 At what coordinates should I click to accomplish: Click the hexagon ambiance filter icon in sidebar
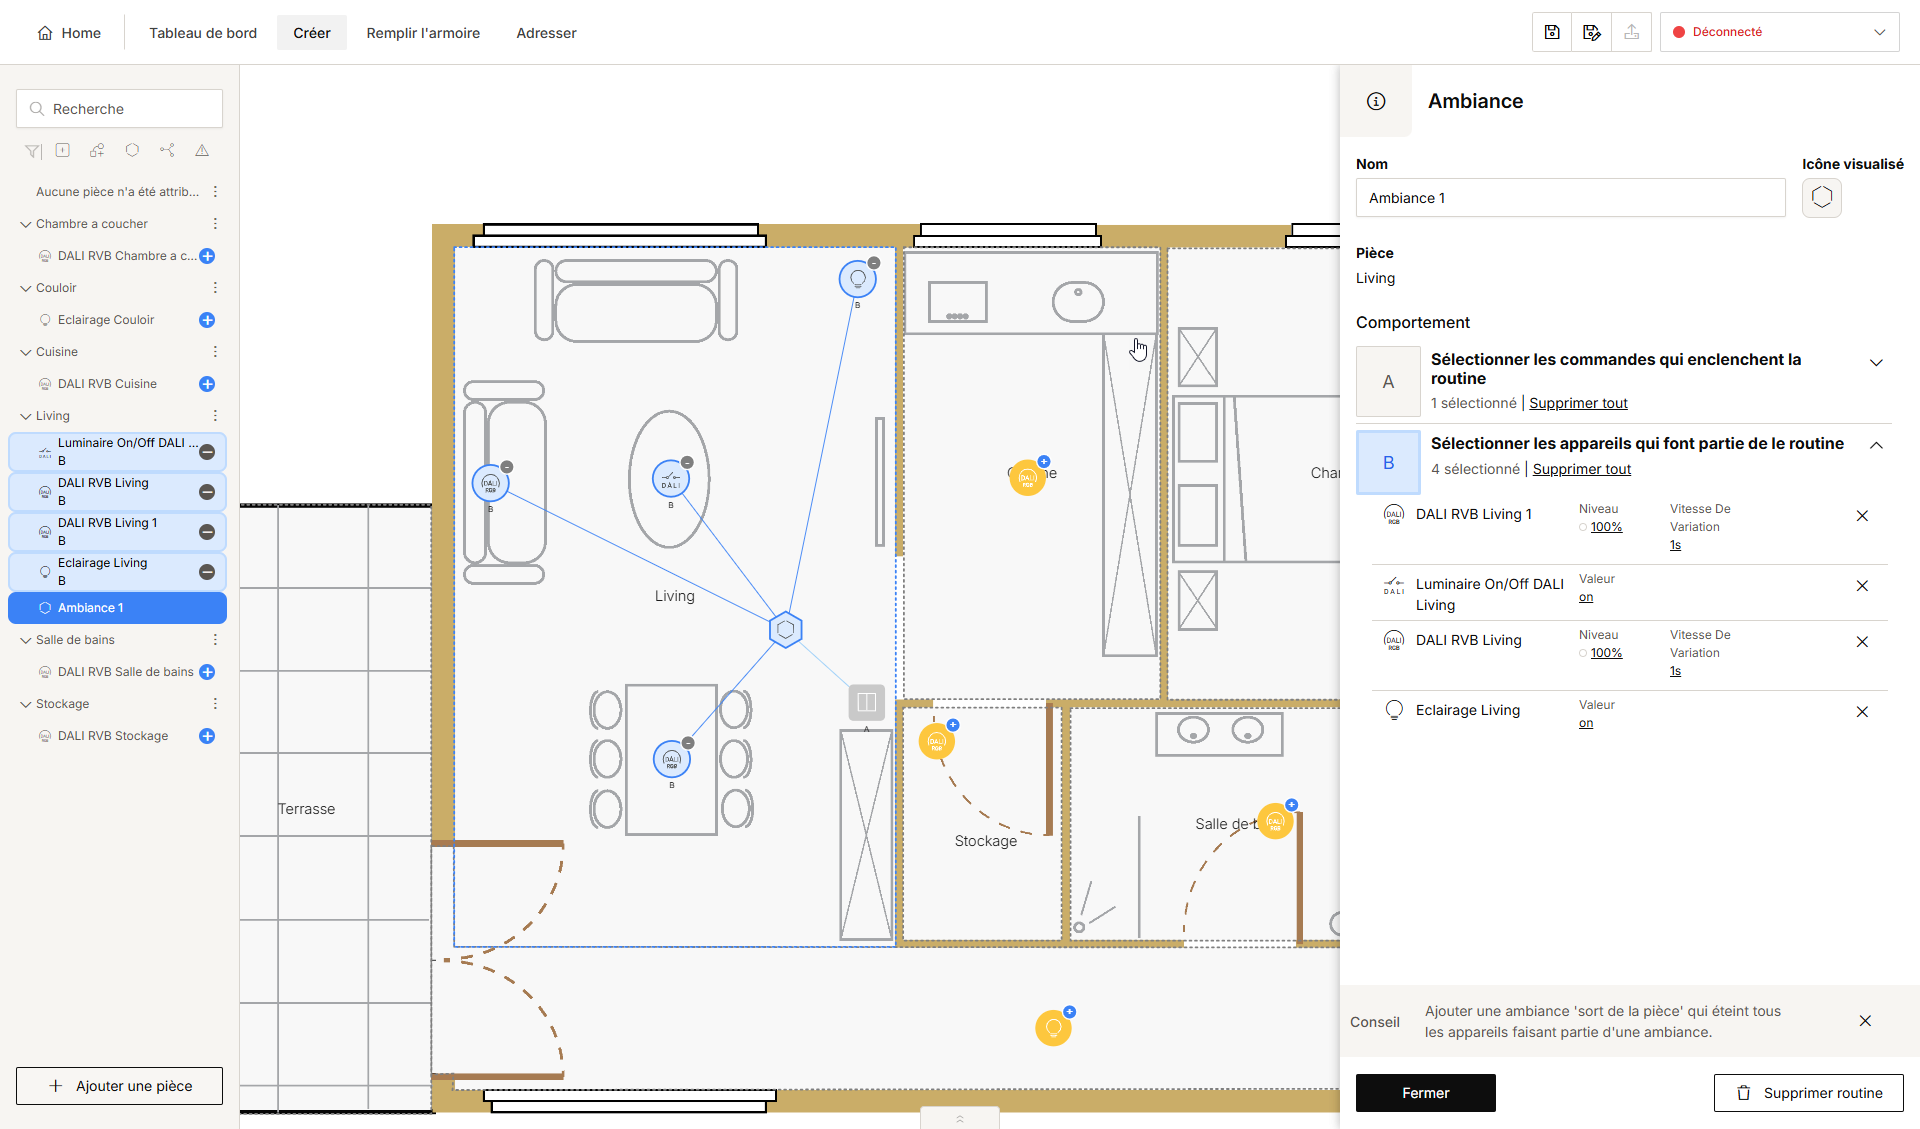(132, 150)
